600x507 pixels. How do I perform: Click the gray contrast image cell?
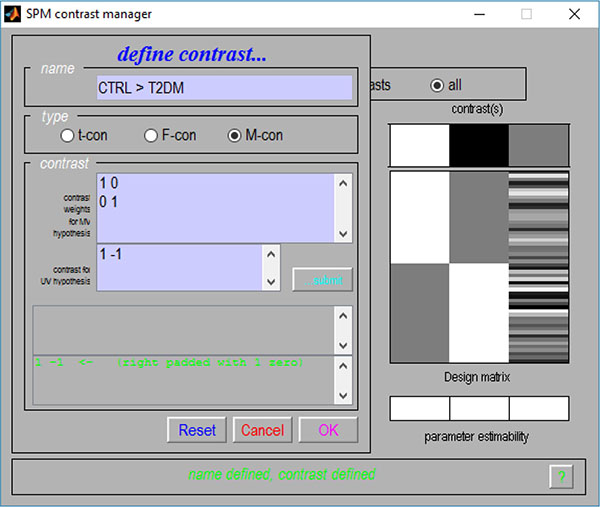(x=539, y=145)
